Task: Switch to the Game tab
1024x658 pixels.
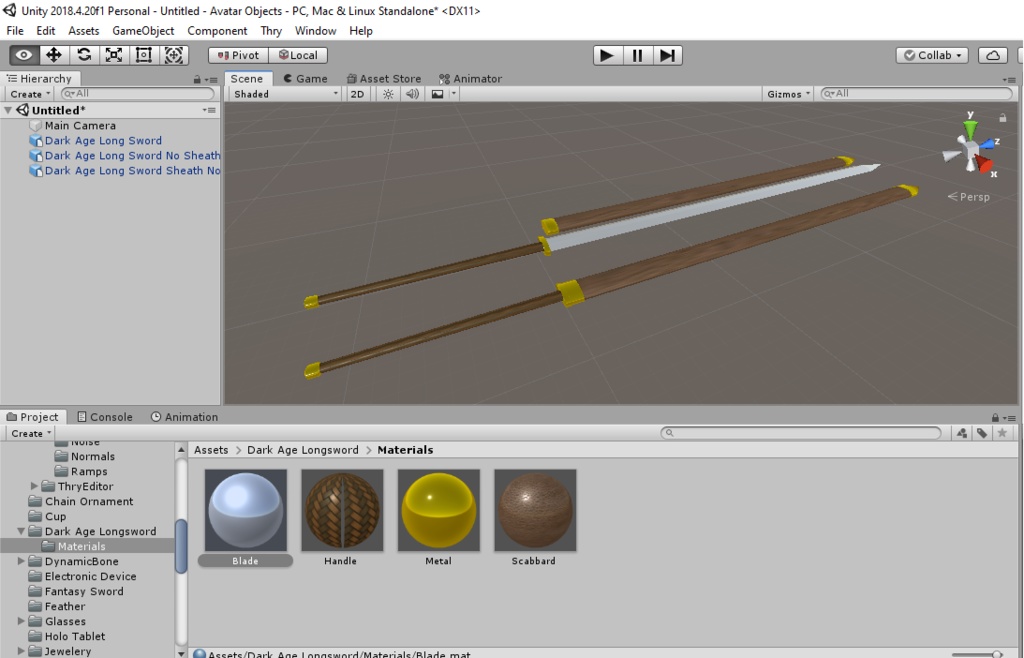Action: pyautogui.click(x=302, y=78)
